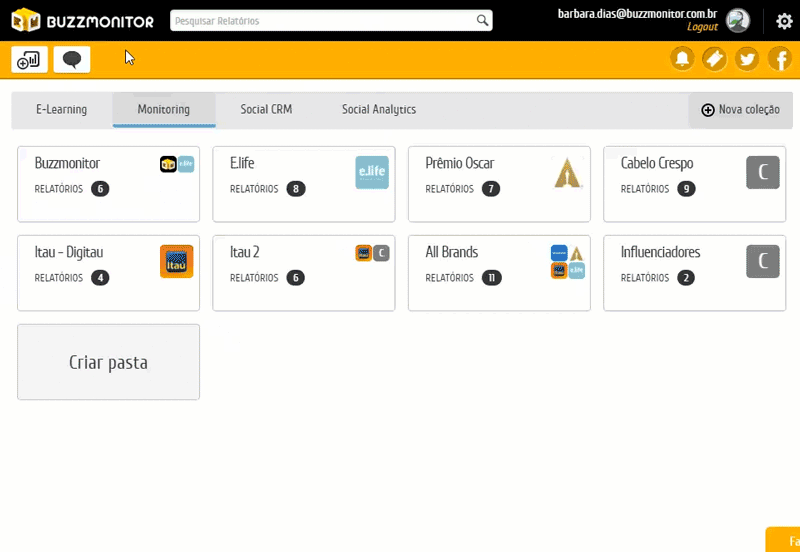The image size is (800, 552).
Task: Open the notifications bell icon
Action: [x=683, y=59]
